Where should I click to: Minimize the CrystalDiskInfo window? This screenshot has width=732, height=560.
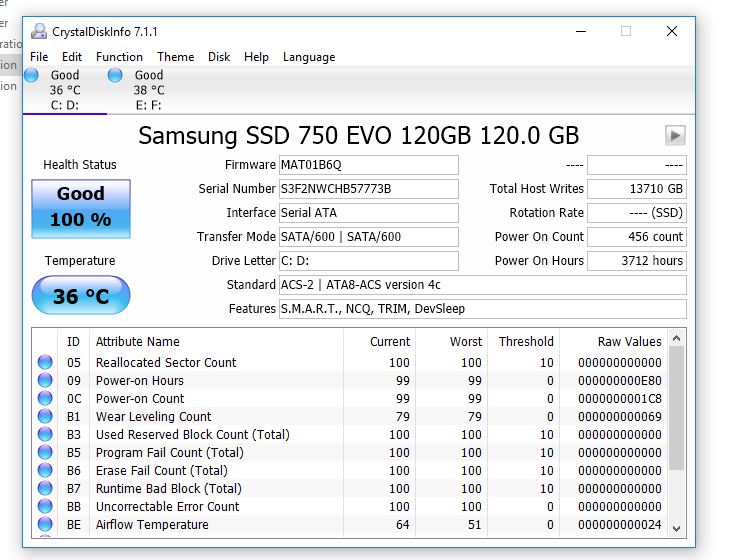tap(581, 31)
